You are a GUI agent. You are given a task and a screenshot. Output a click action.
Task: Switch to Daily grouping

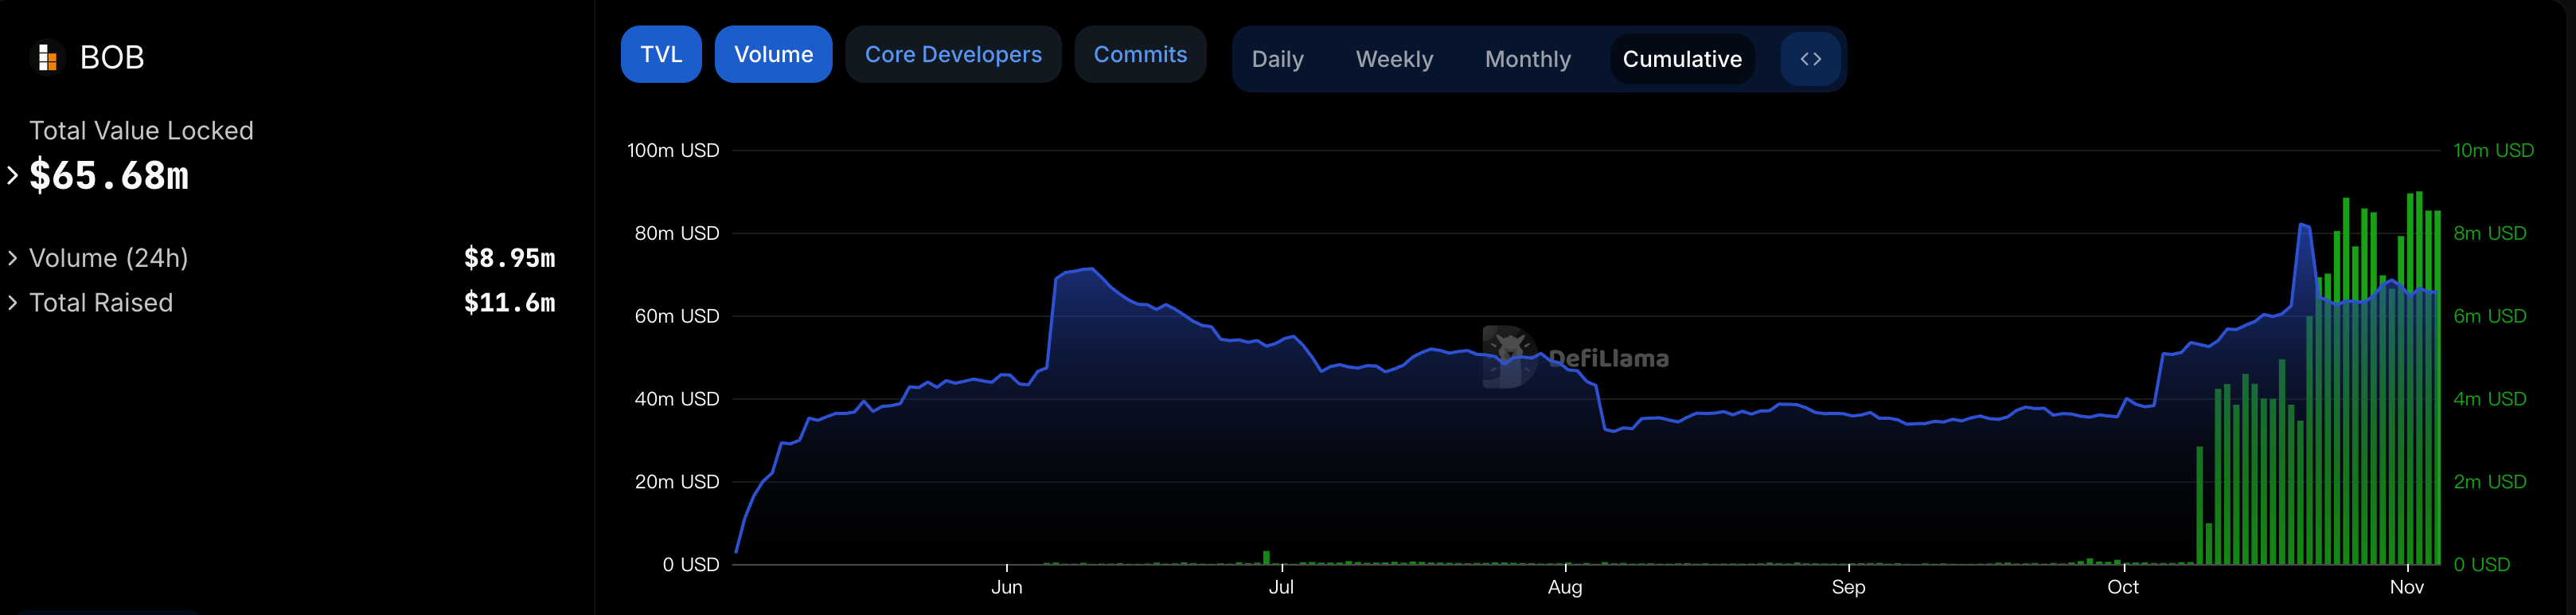[x=1277, y=59]
